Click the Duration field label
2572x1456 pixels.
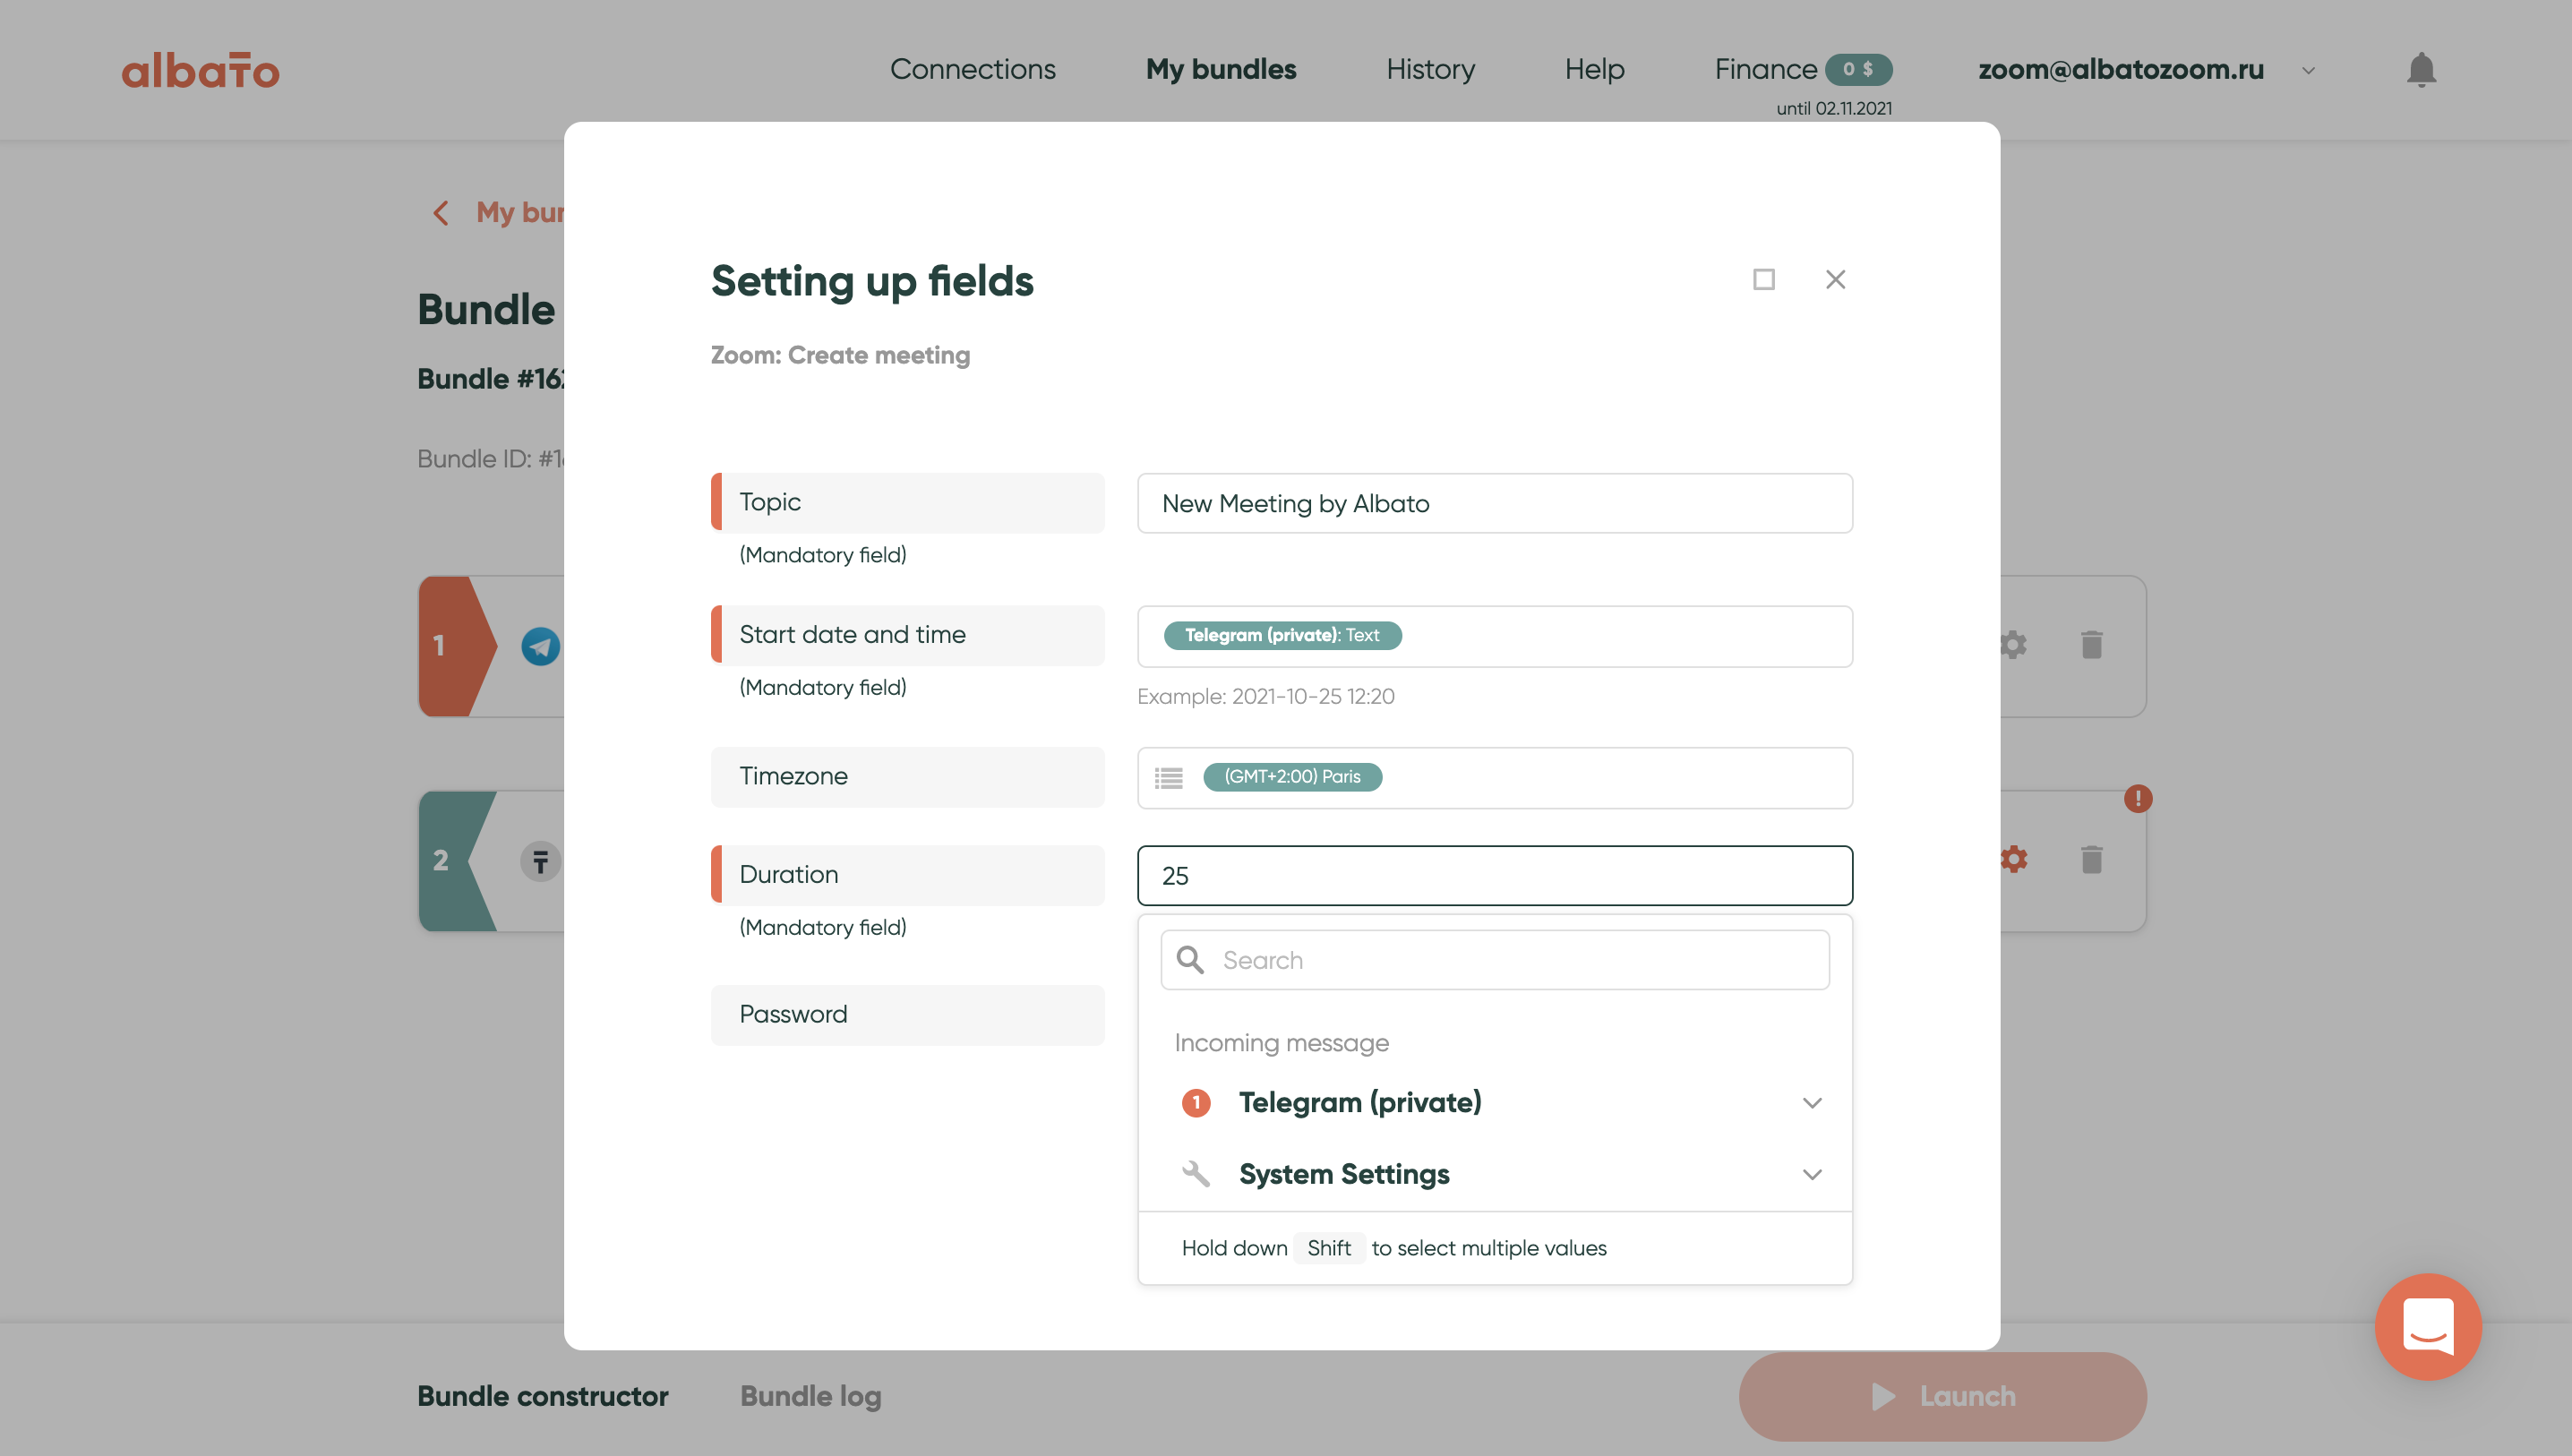(x=907, y=875)
